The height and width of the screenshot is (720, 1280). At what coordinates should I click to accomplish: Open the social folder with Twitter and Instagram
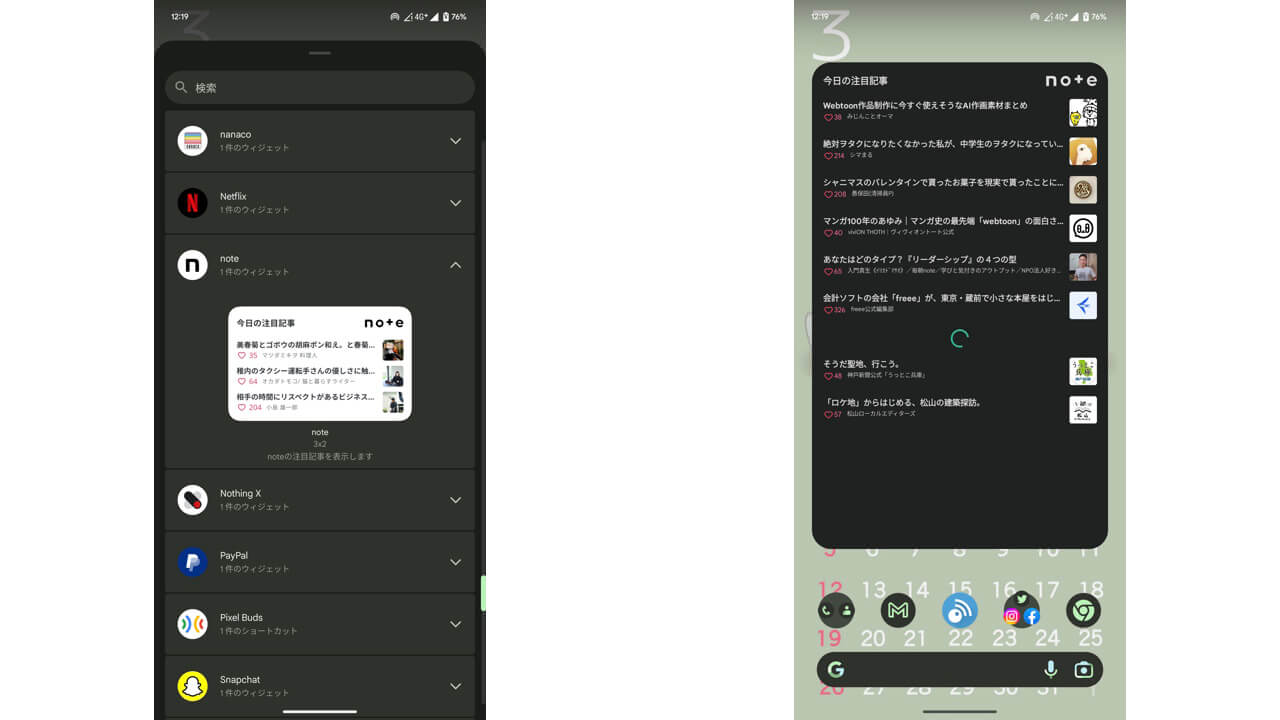pyautogui.click(x=1021, y=609)
